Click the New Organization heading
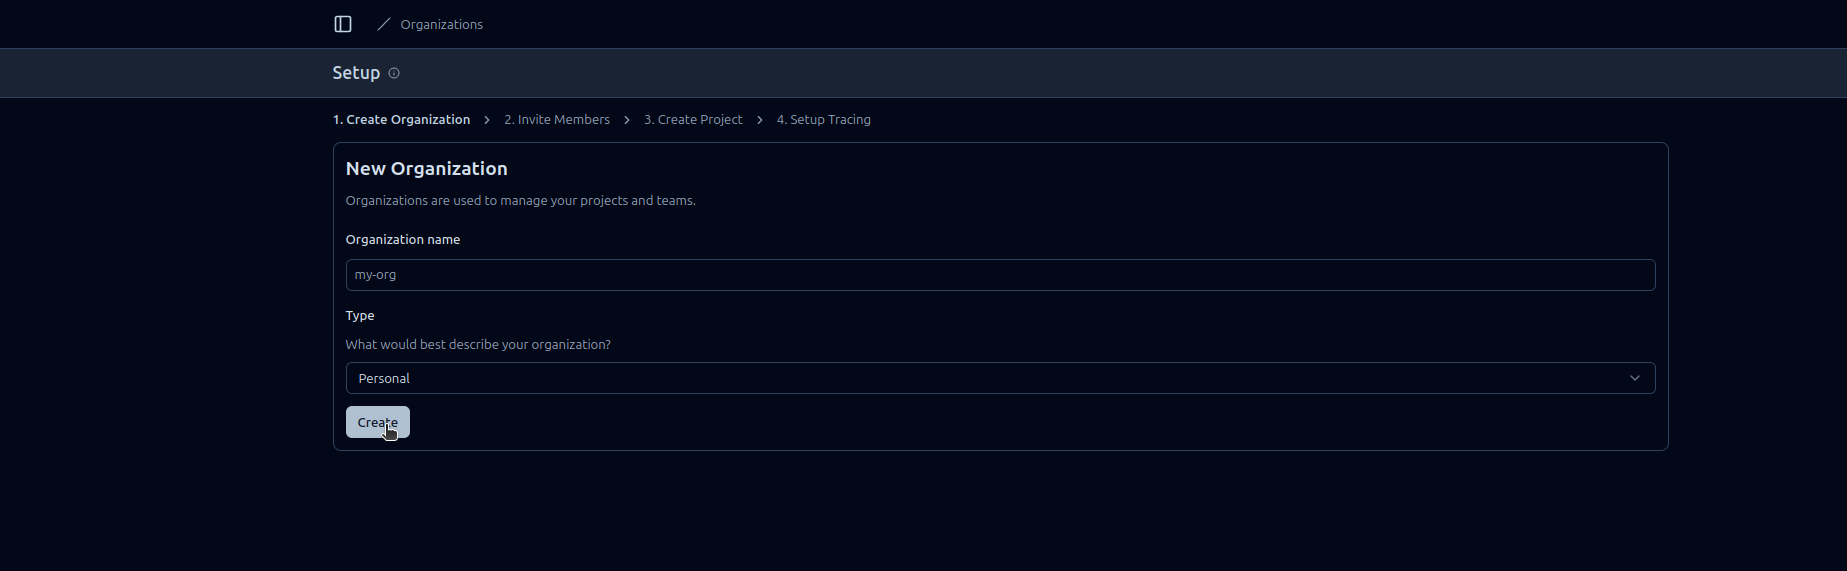 [x=426, y=169]
